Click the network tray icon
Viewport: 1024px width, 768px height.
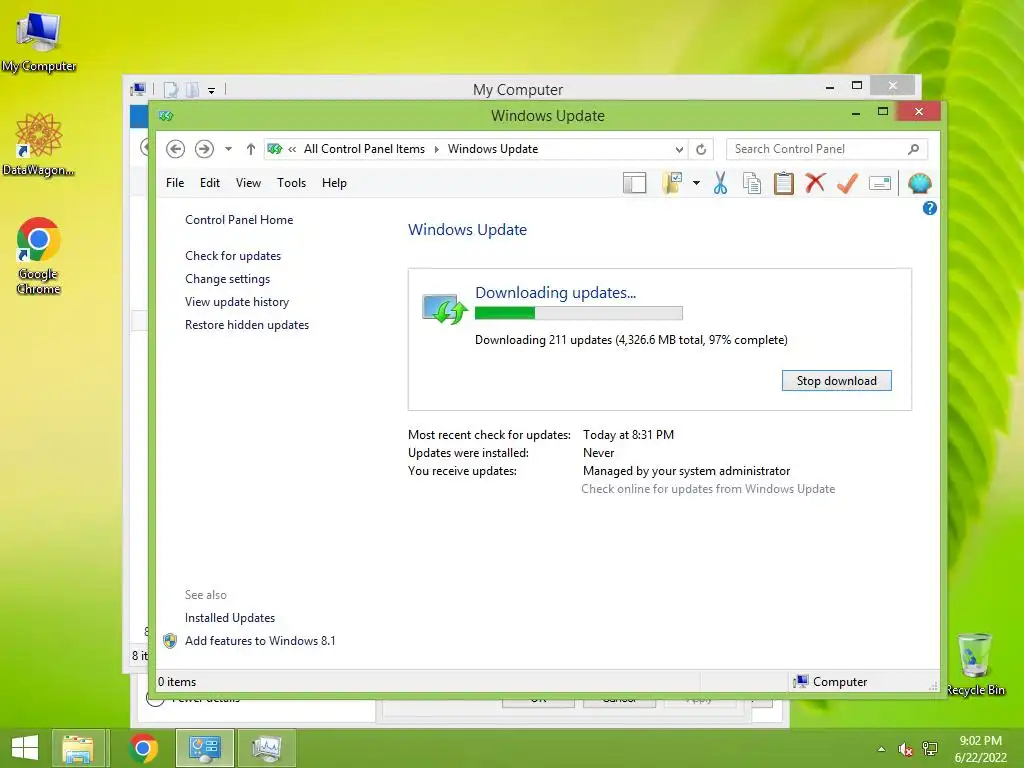coord(930,749)
